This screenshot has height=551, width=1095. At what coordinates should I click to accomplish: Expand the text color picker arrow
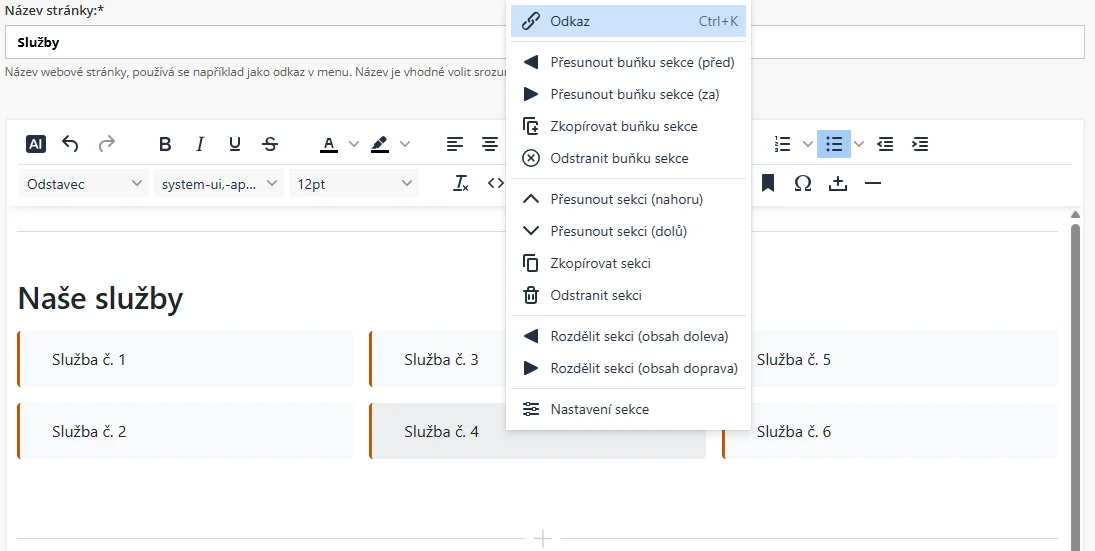pos(353,144)
